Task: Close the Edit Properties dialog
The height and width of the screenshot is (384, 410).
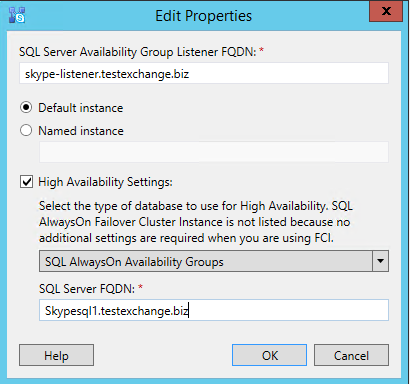Action: [386, 11]
